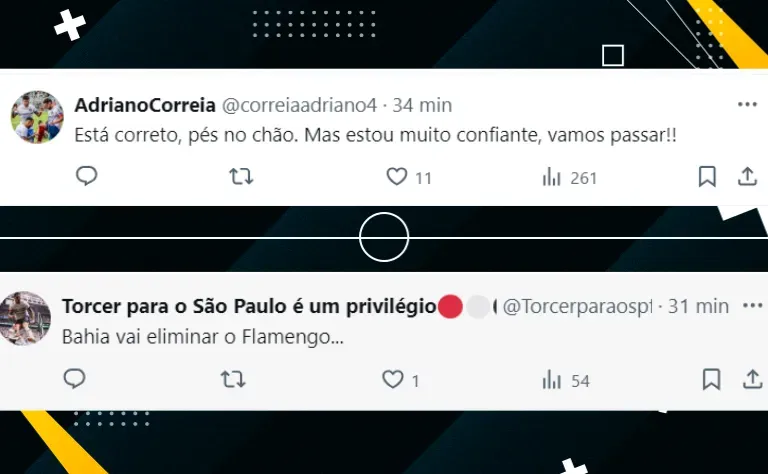This screenshot has width=768, height=474.
Task: Retweet AdrianoCorreia's post
Action: tap(241, 176)
